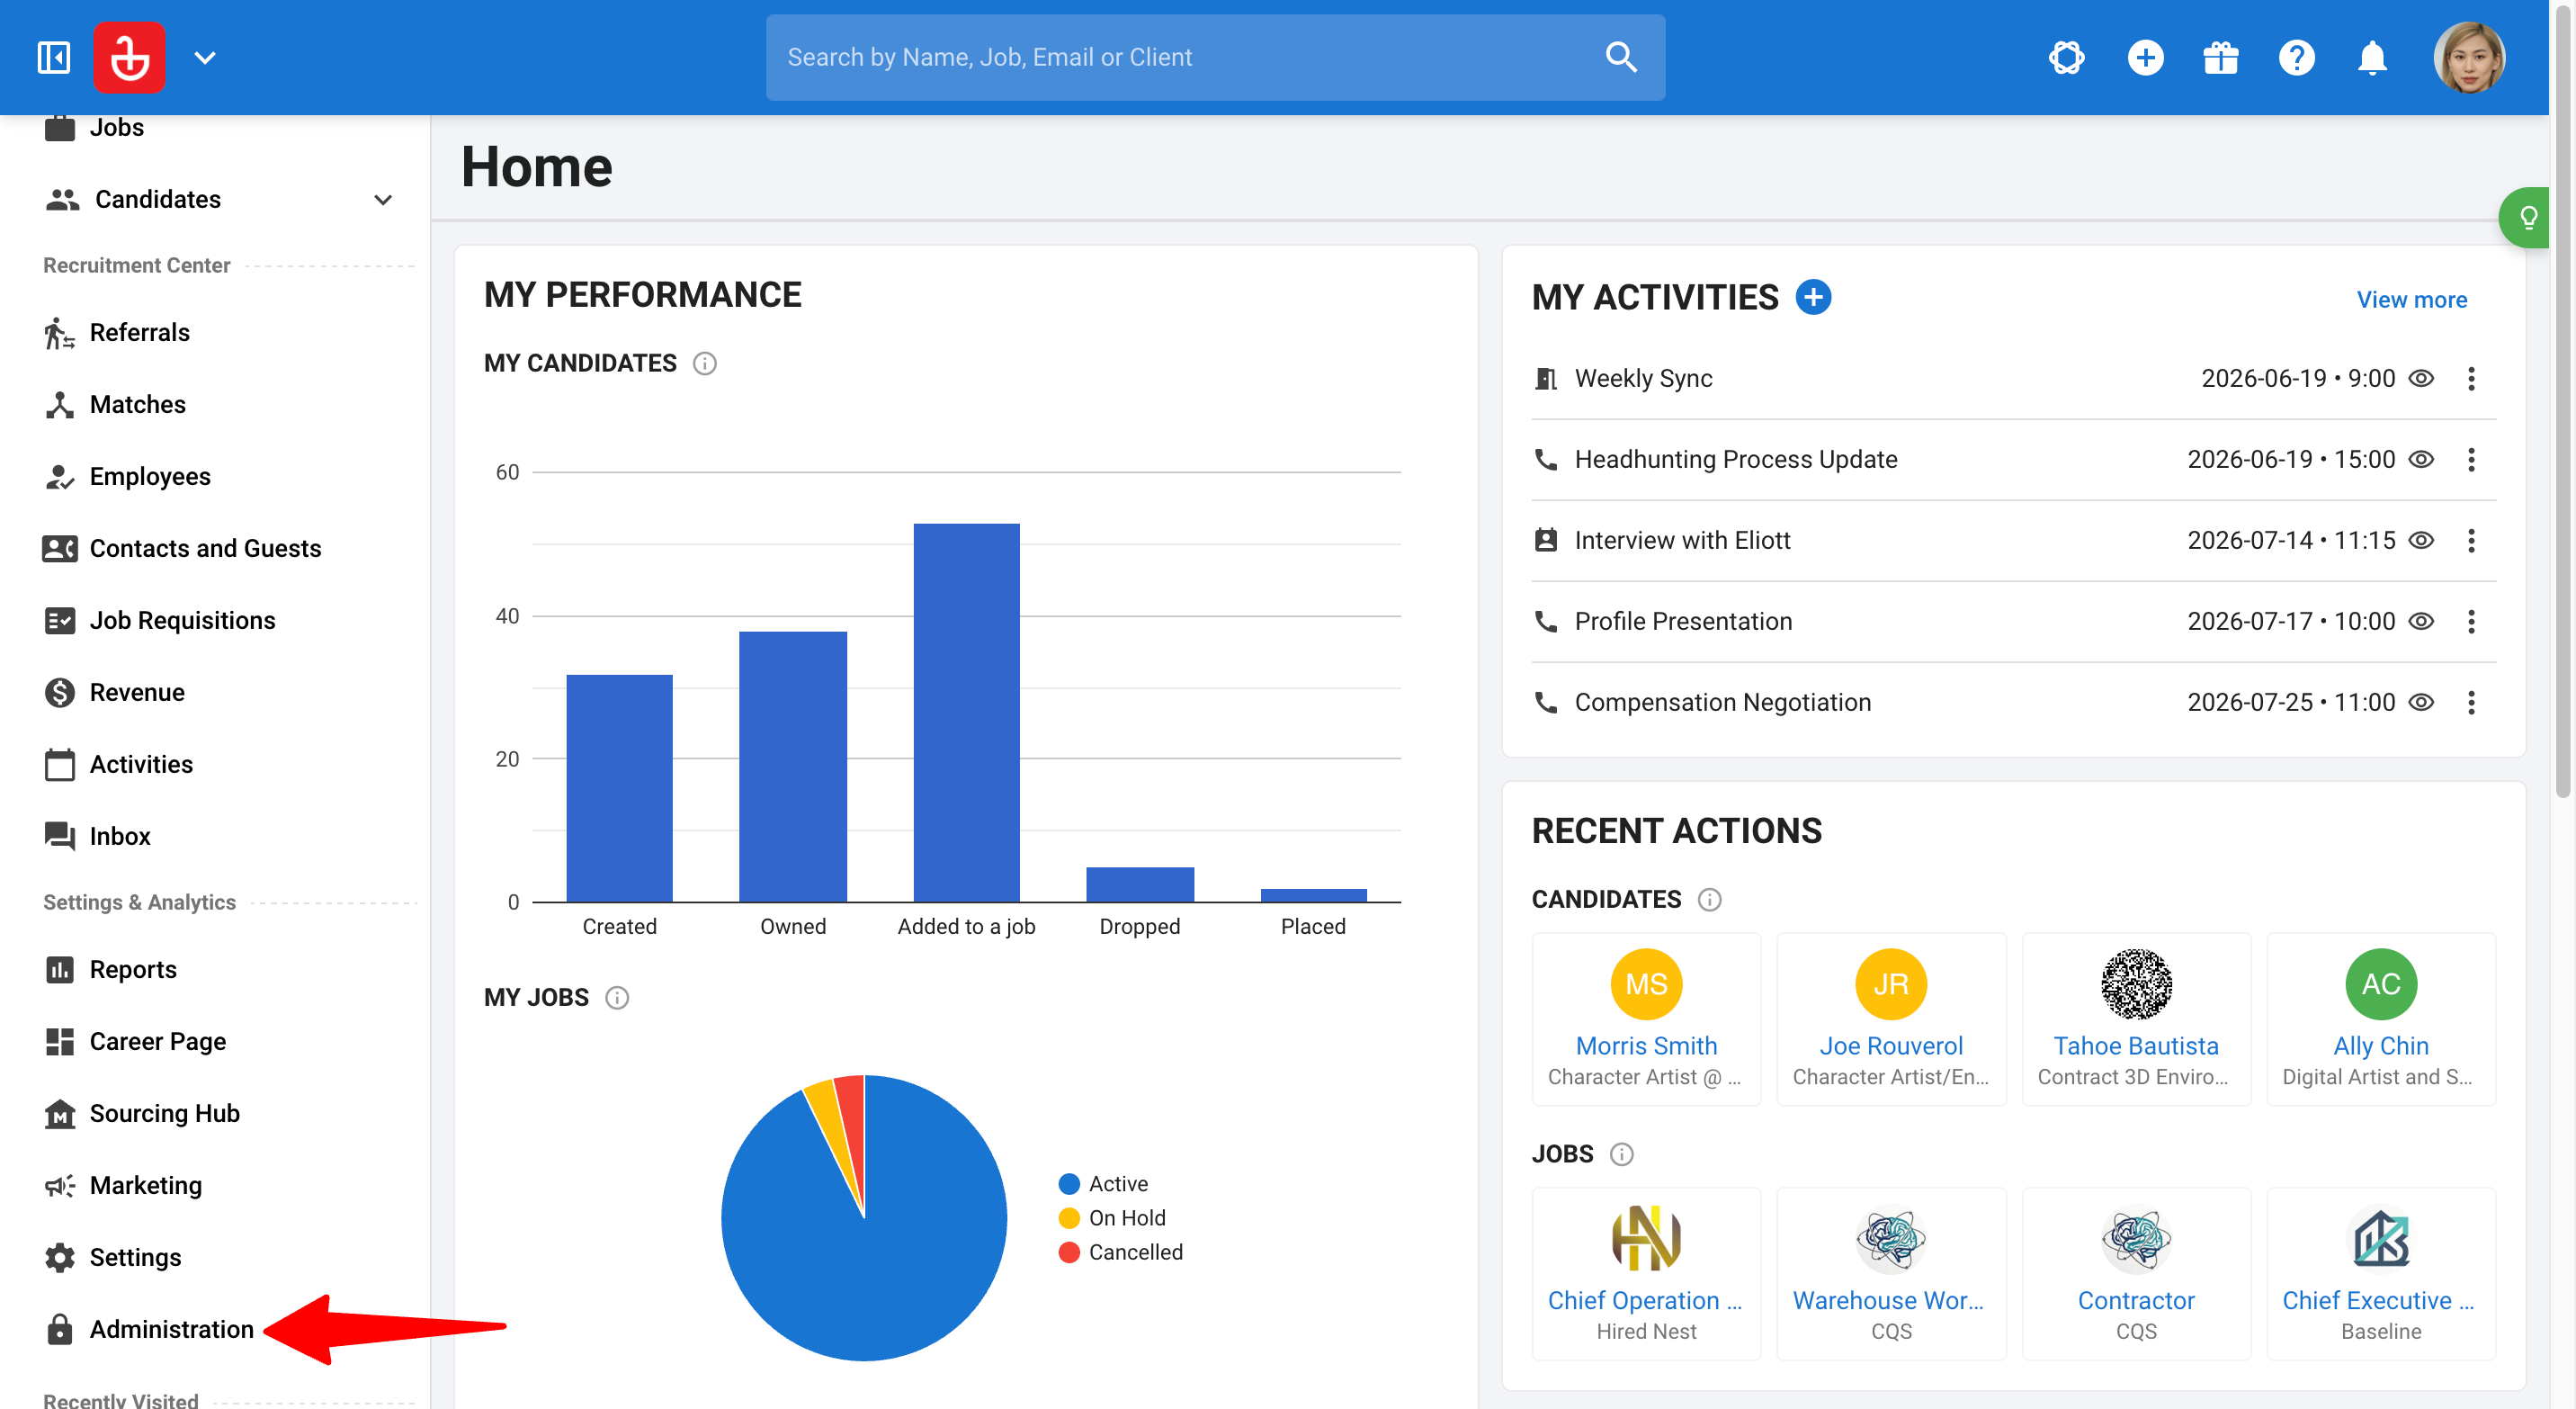2576x1409 pixels.
Task: Open the help question mark icon
Action: 2296,57
